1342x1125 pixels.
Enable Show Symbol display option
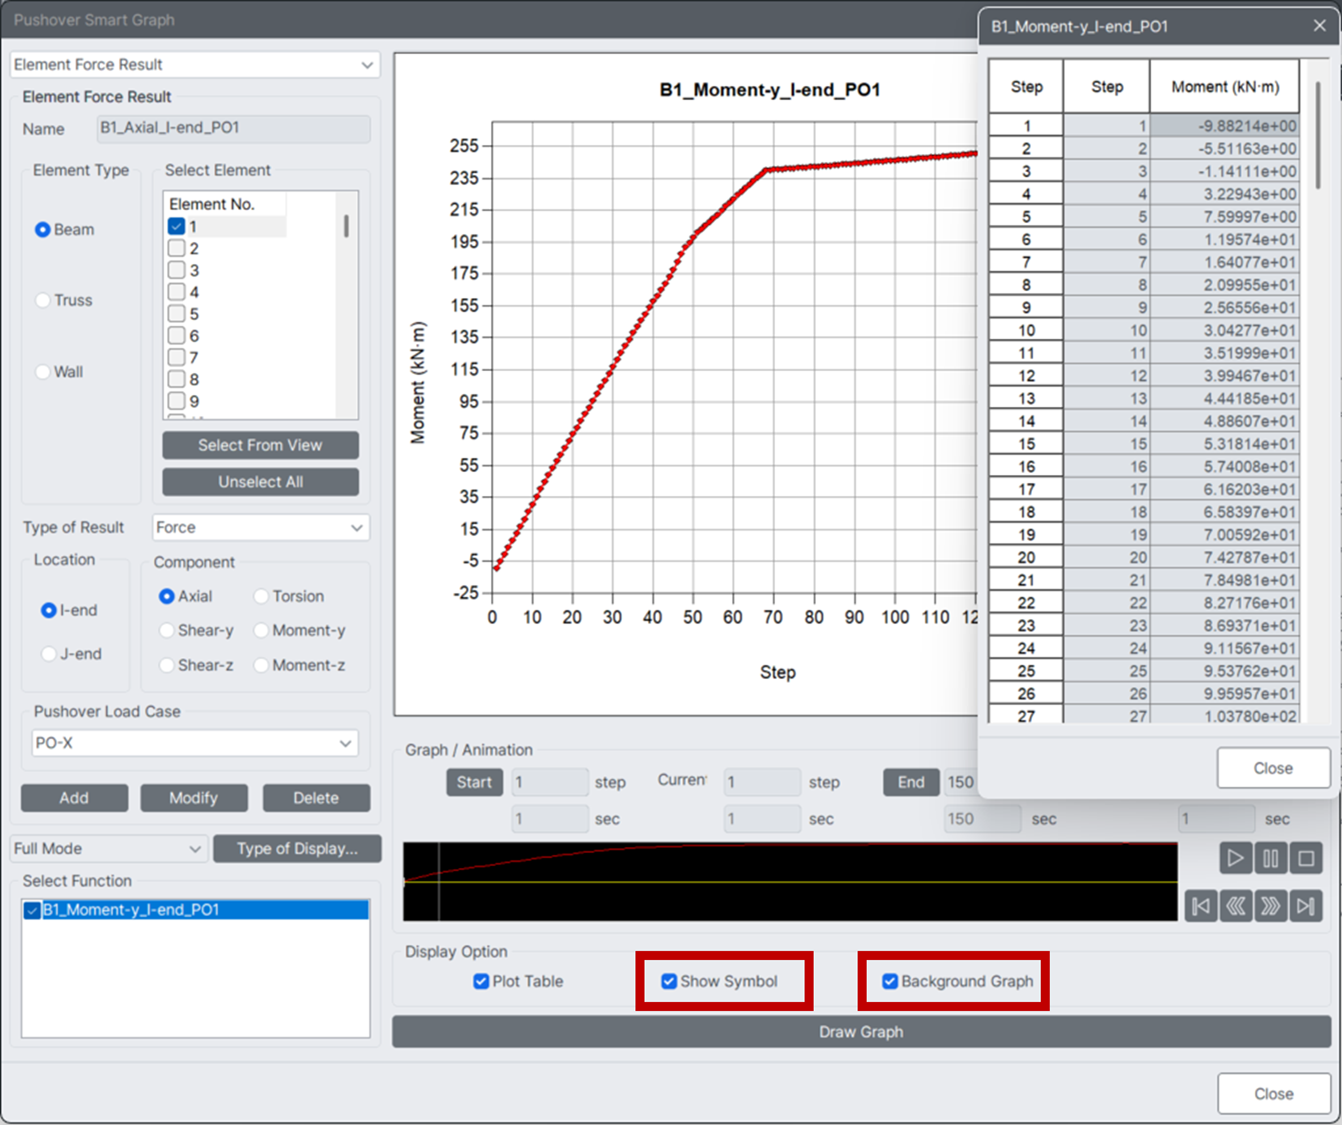(668, 981)
